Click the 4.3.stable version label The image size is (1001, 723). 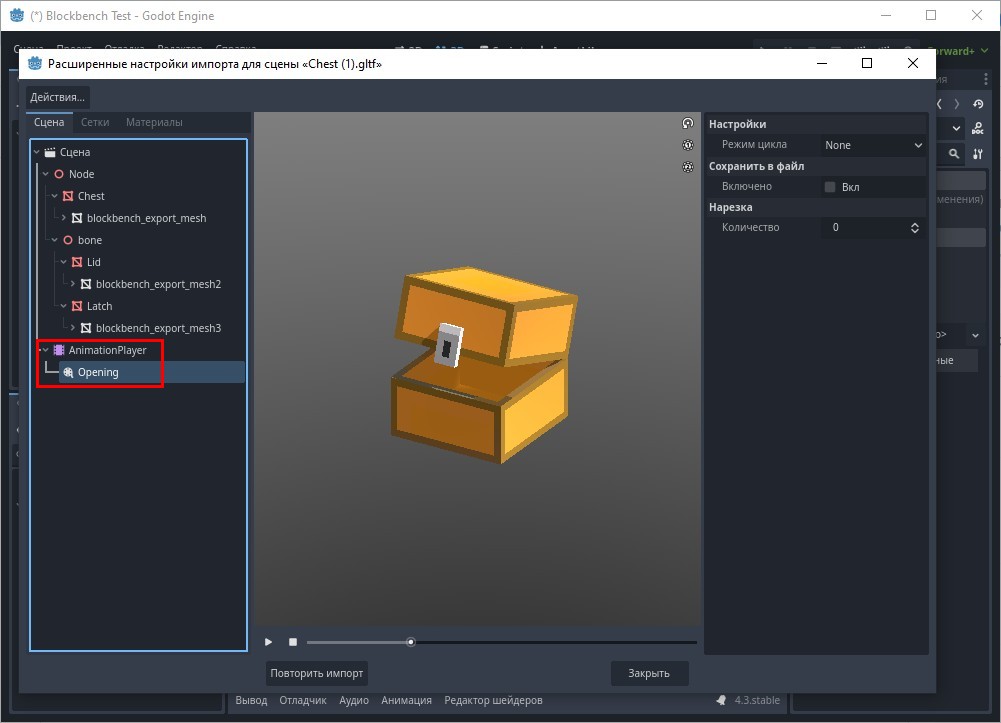click(x=757, y=700)
